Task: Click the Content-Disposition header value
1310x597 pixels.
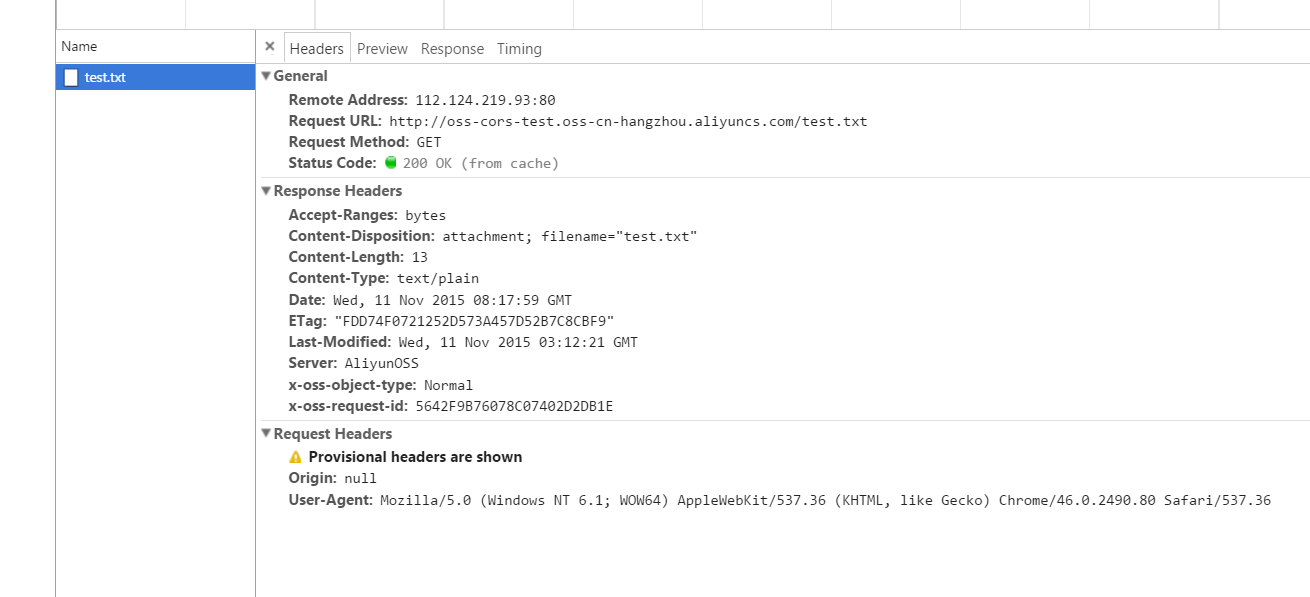Action: click(x=570, y=237)
